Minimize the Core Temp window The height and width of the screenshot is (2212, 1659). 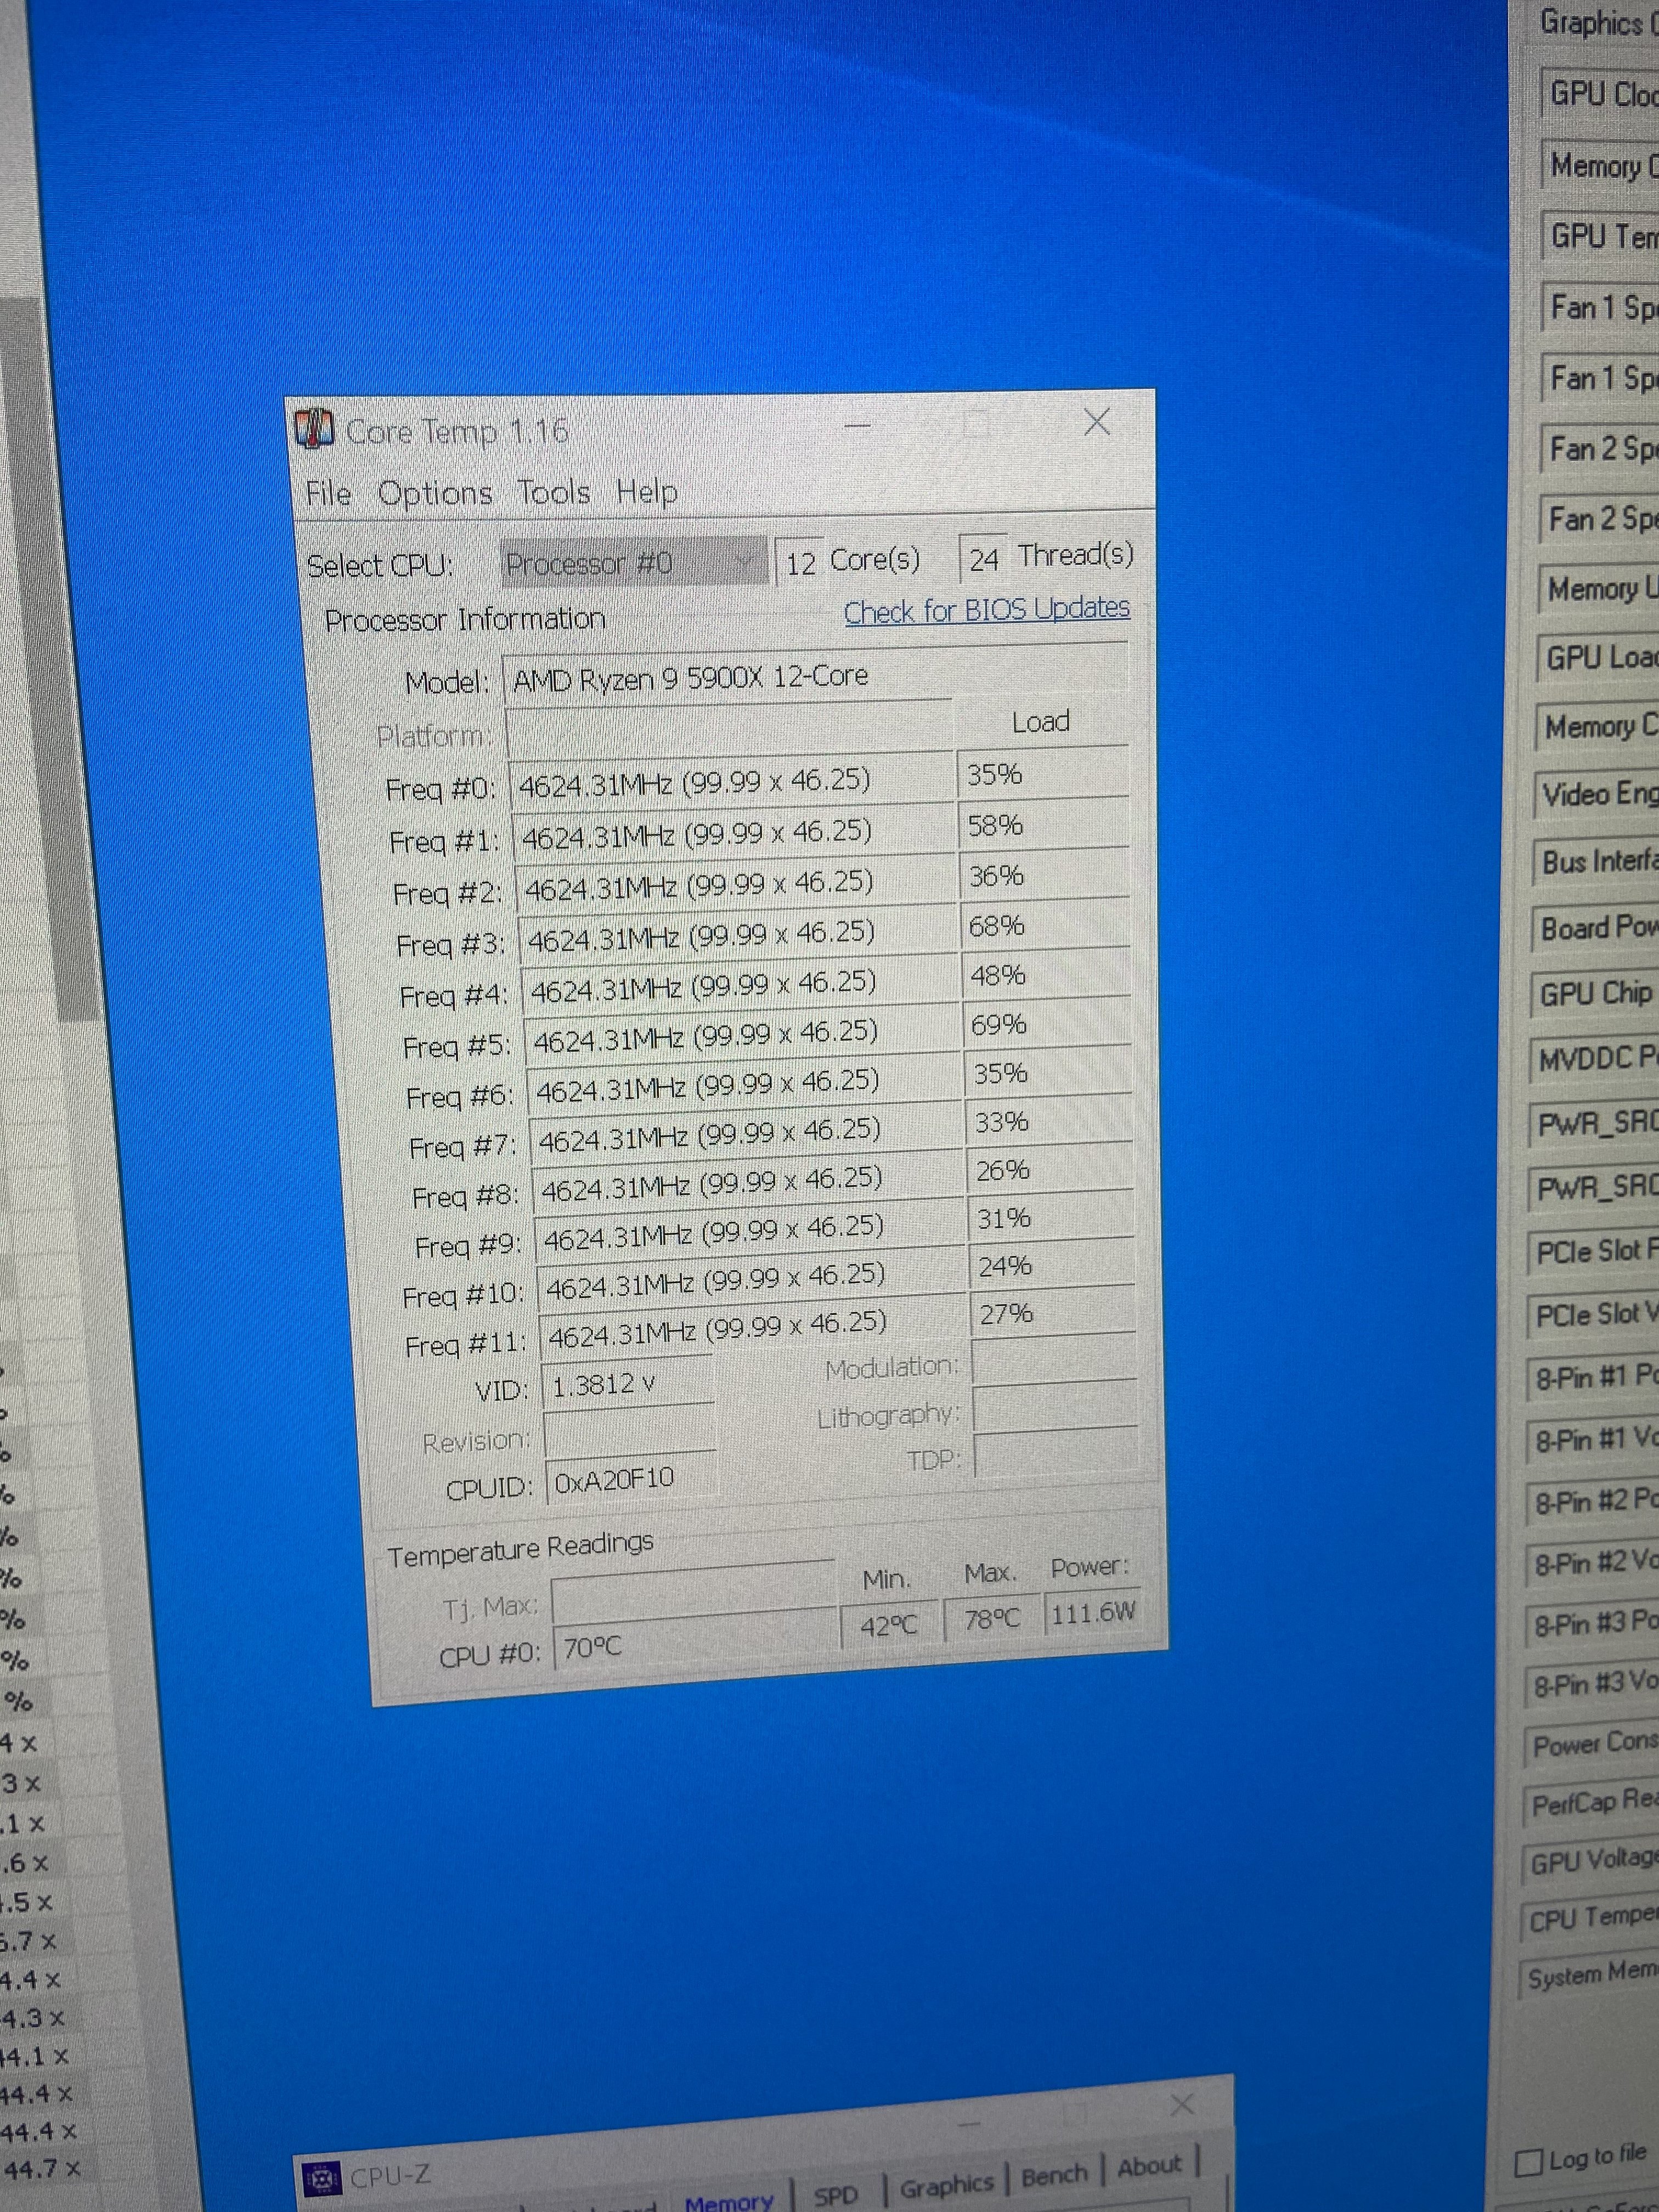click(857, 427)
